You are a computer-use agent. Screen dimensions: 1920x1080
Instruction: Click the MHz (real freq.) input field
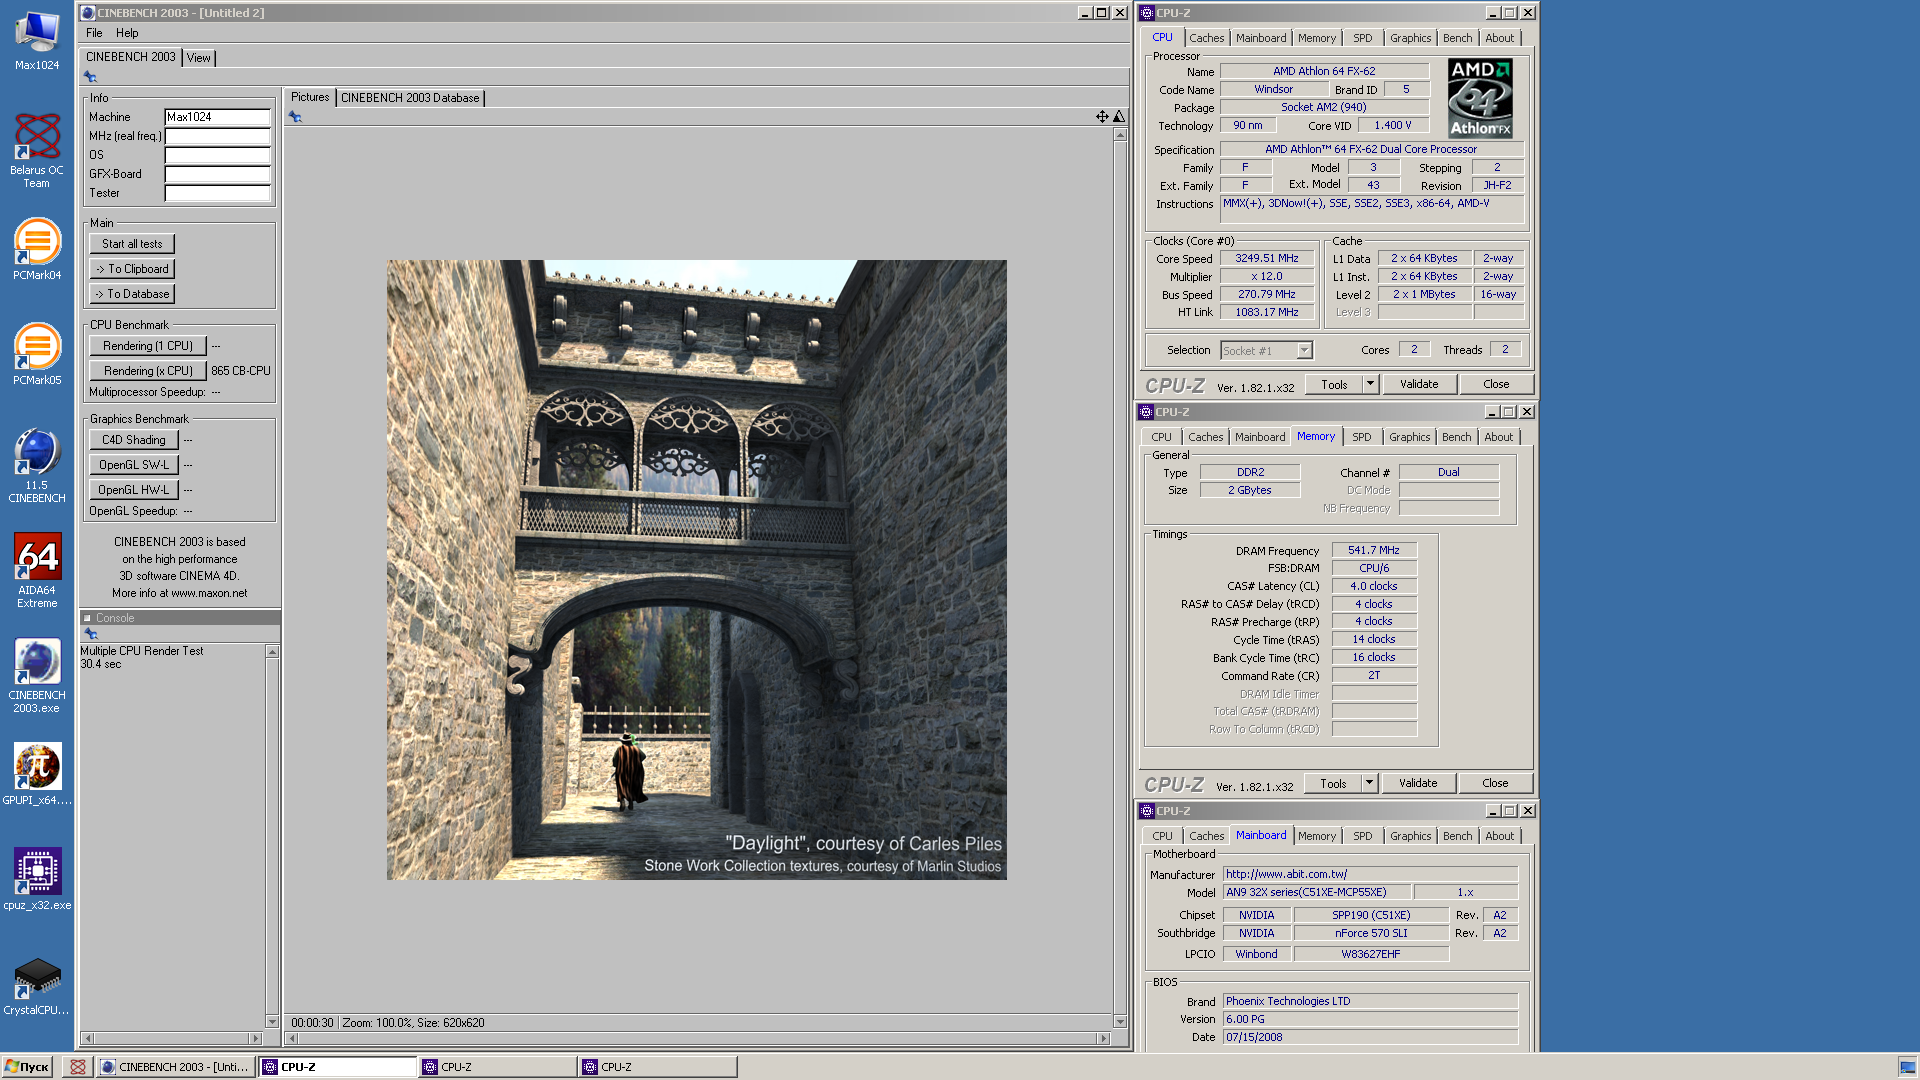(x=217, y=136)
